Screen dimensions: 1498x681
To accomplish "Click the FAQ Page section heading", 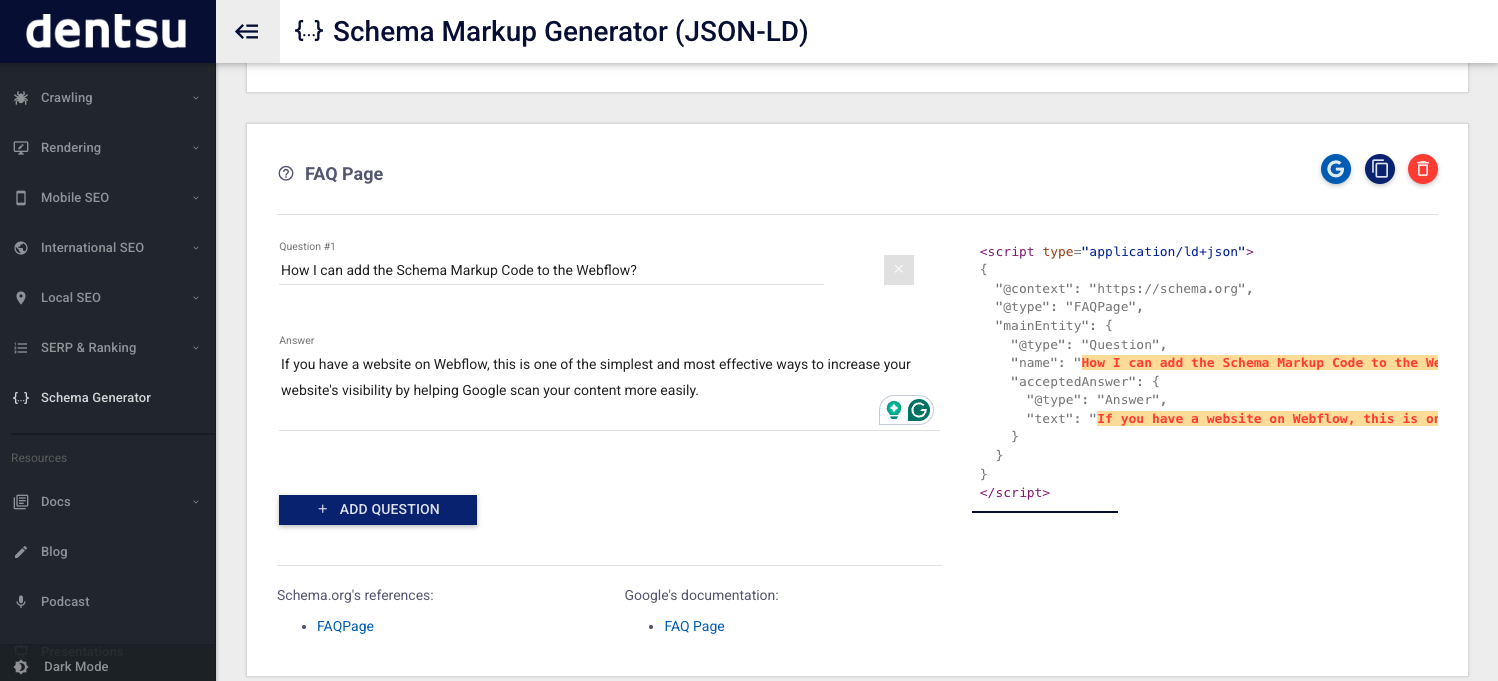I will (344, 174).
